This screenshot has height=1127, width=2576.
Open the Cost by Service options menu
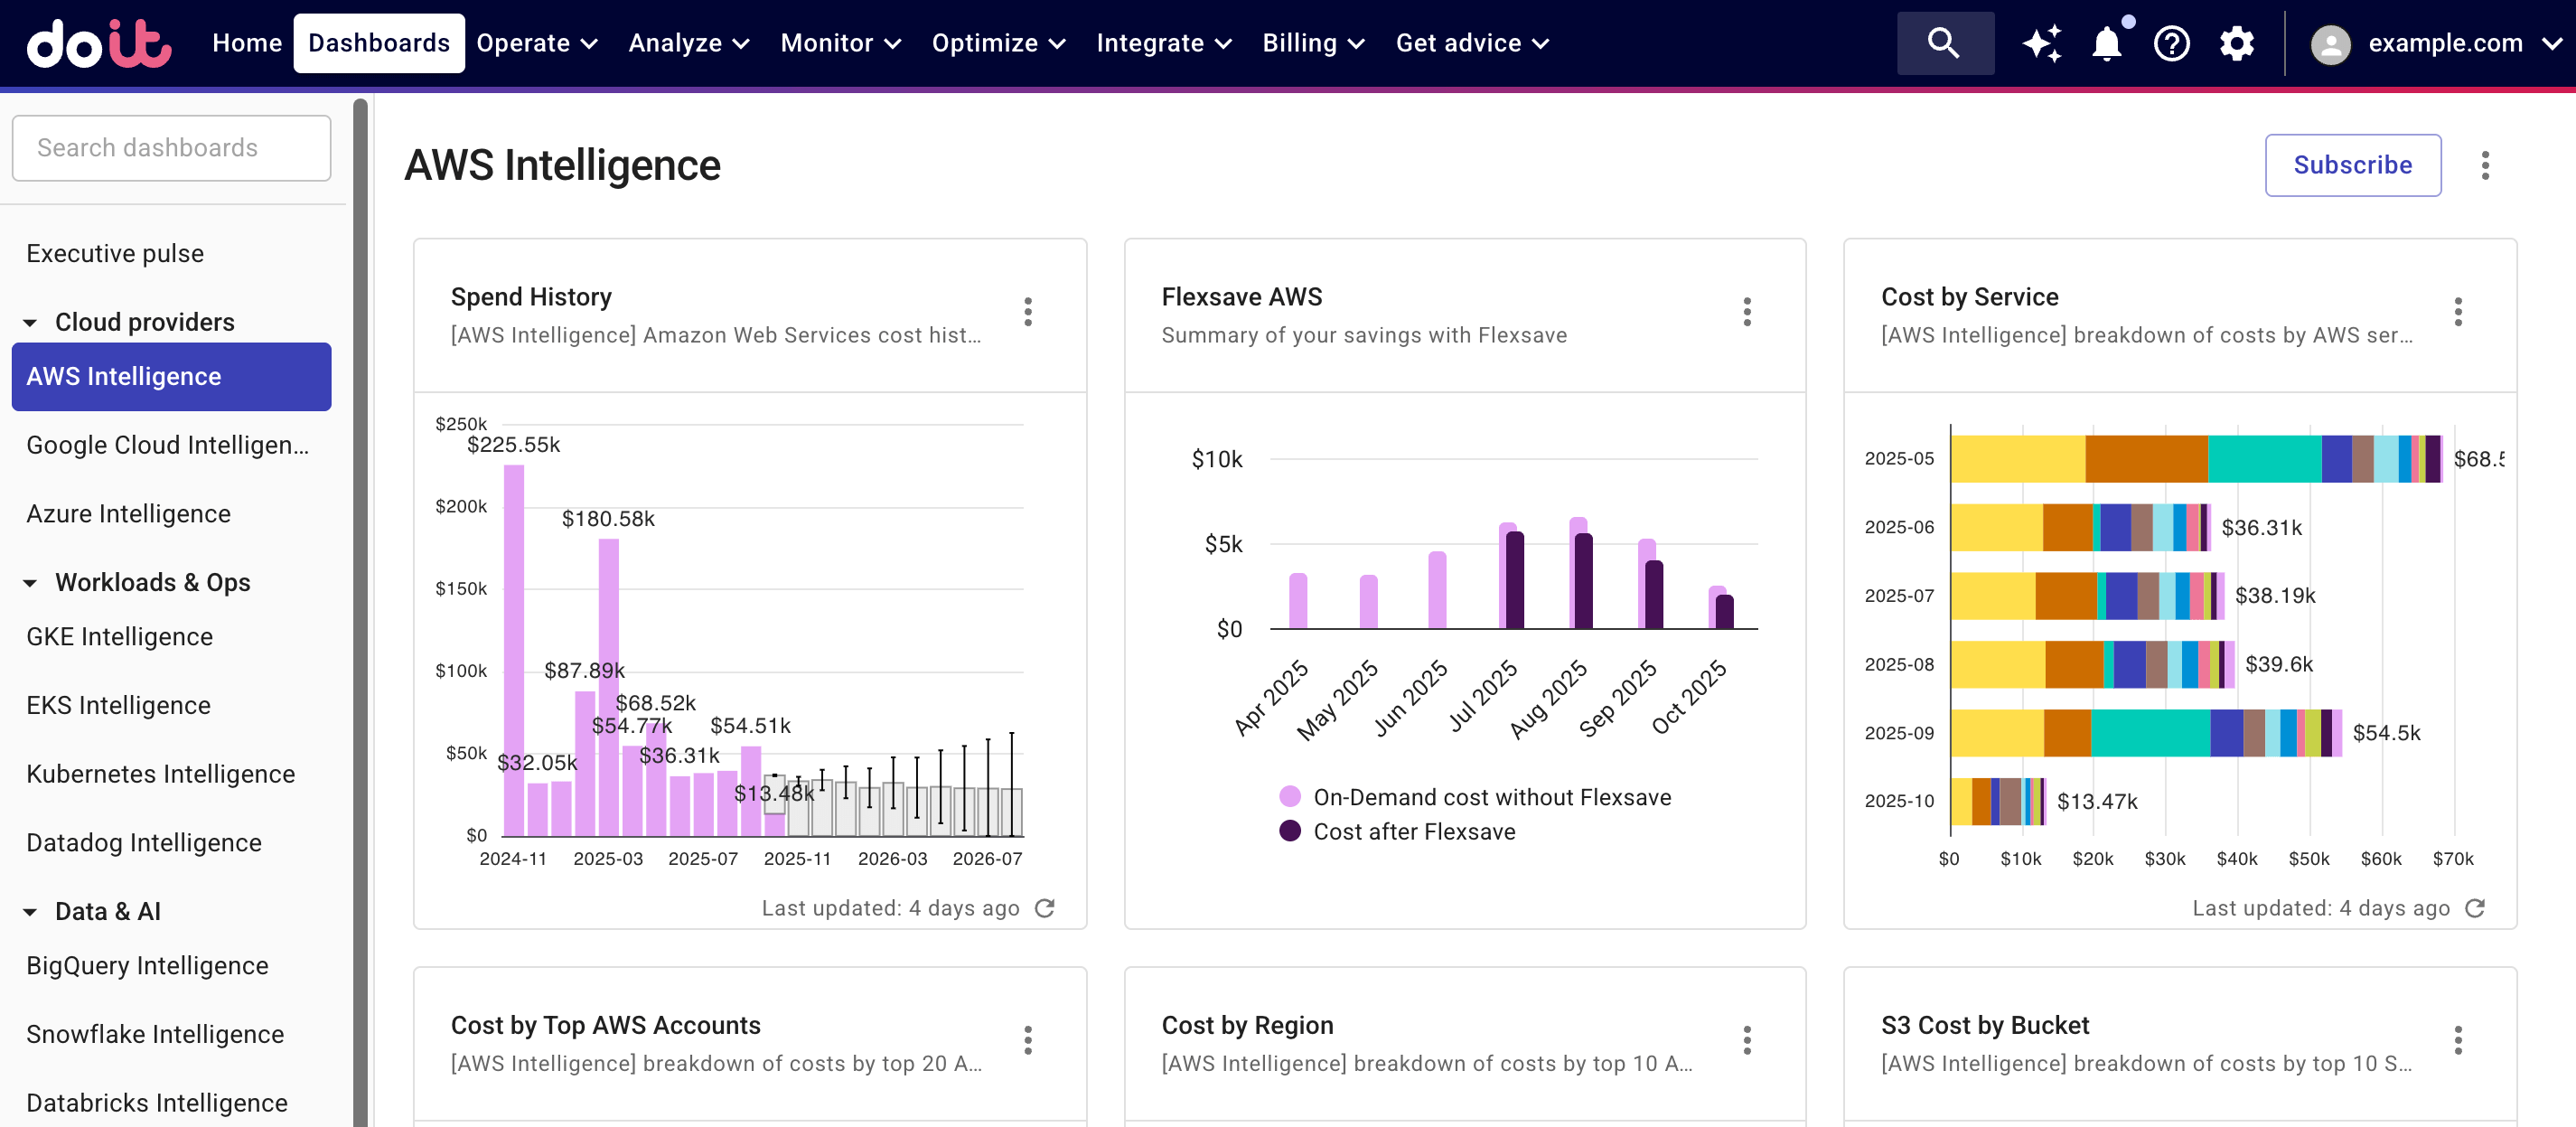2459,313
